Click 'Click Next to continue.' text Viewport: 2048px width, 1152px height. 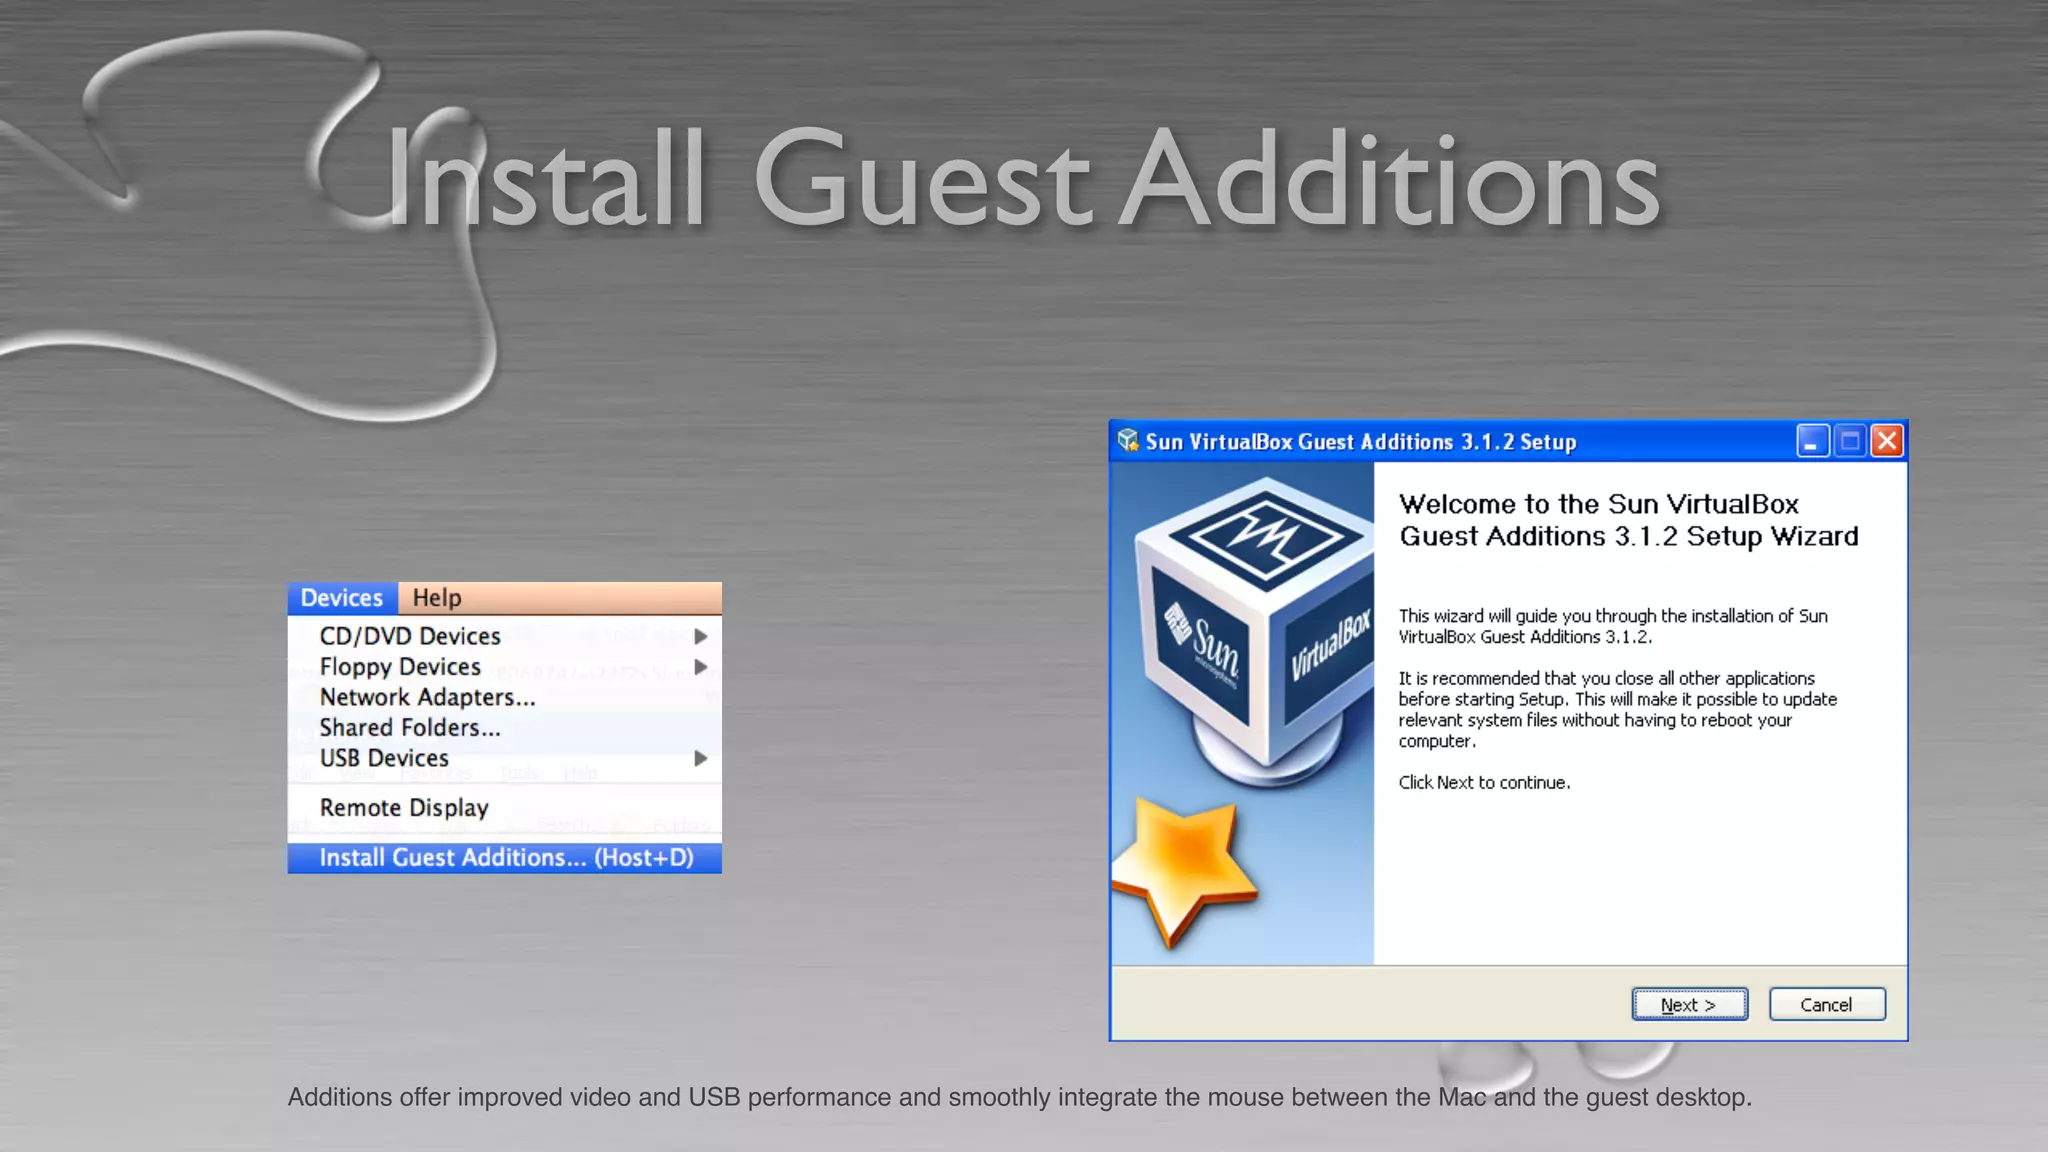1484,783
